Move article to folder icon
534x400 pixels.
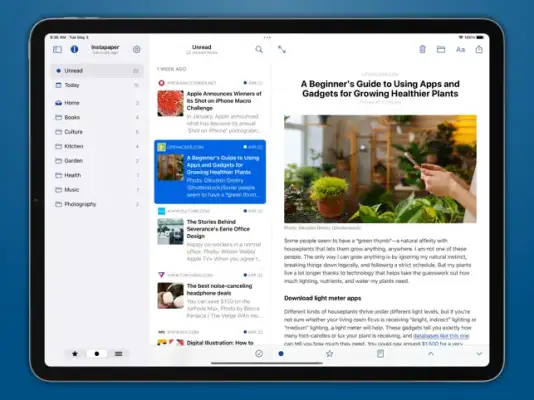pos(441,49)
